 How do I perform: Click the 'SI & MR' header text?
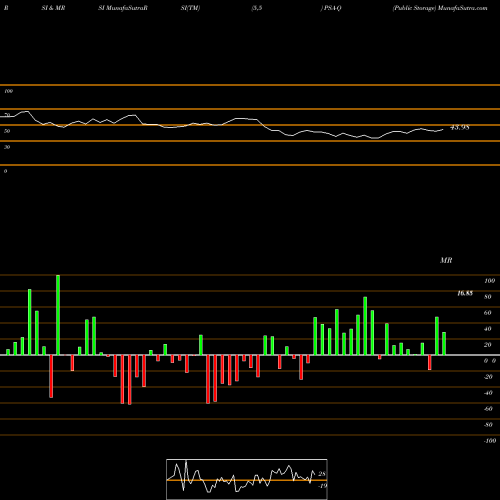click(x=53, y=8)
